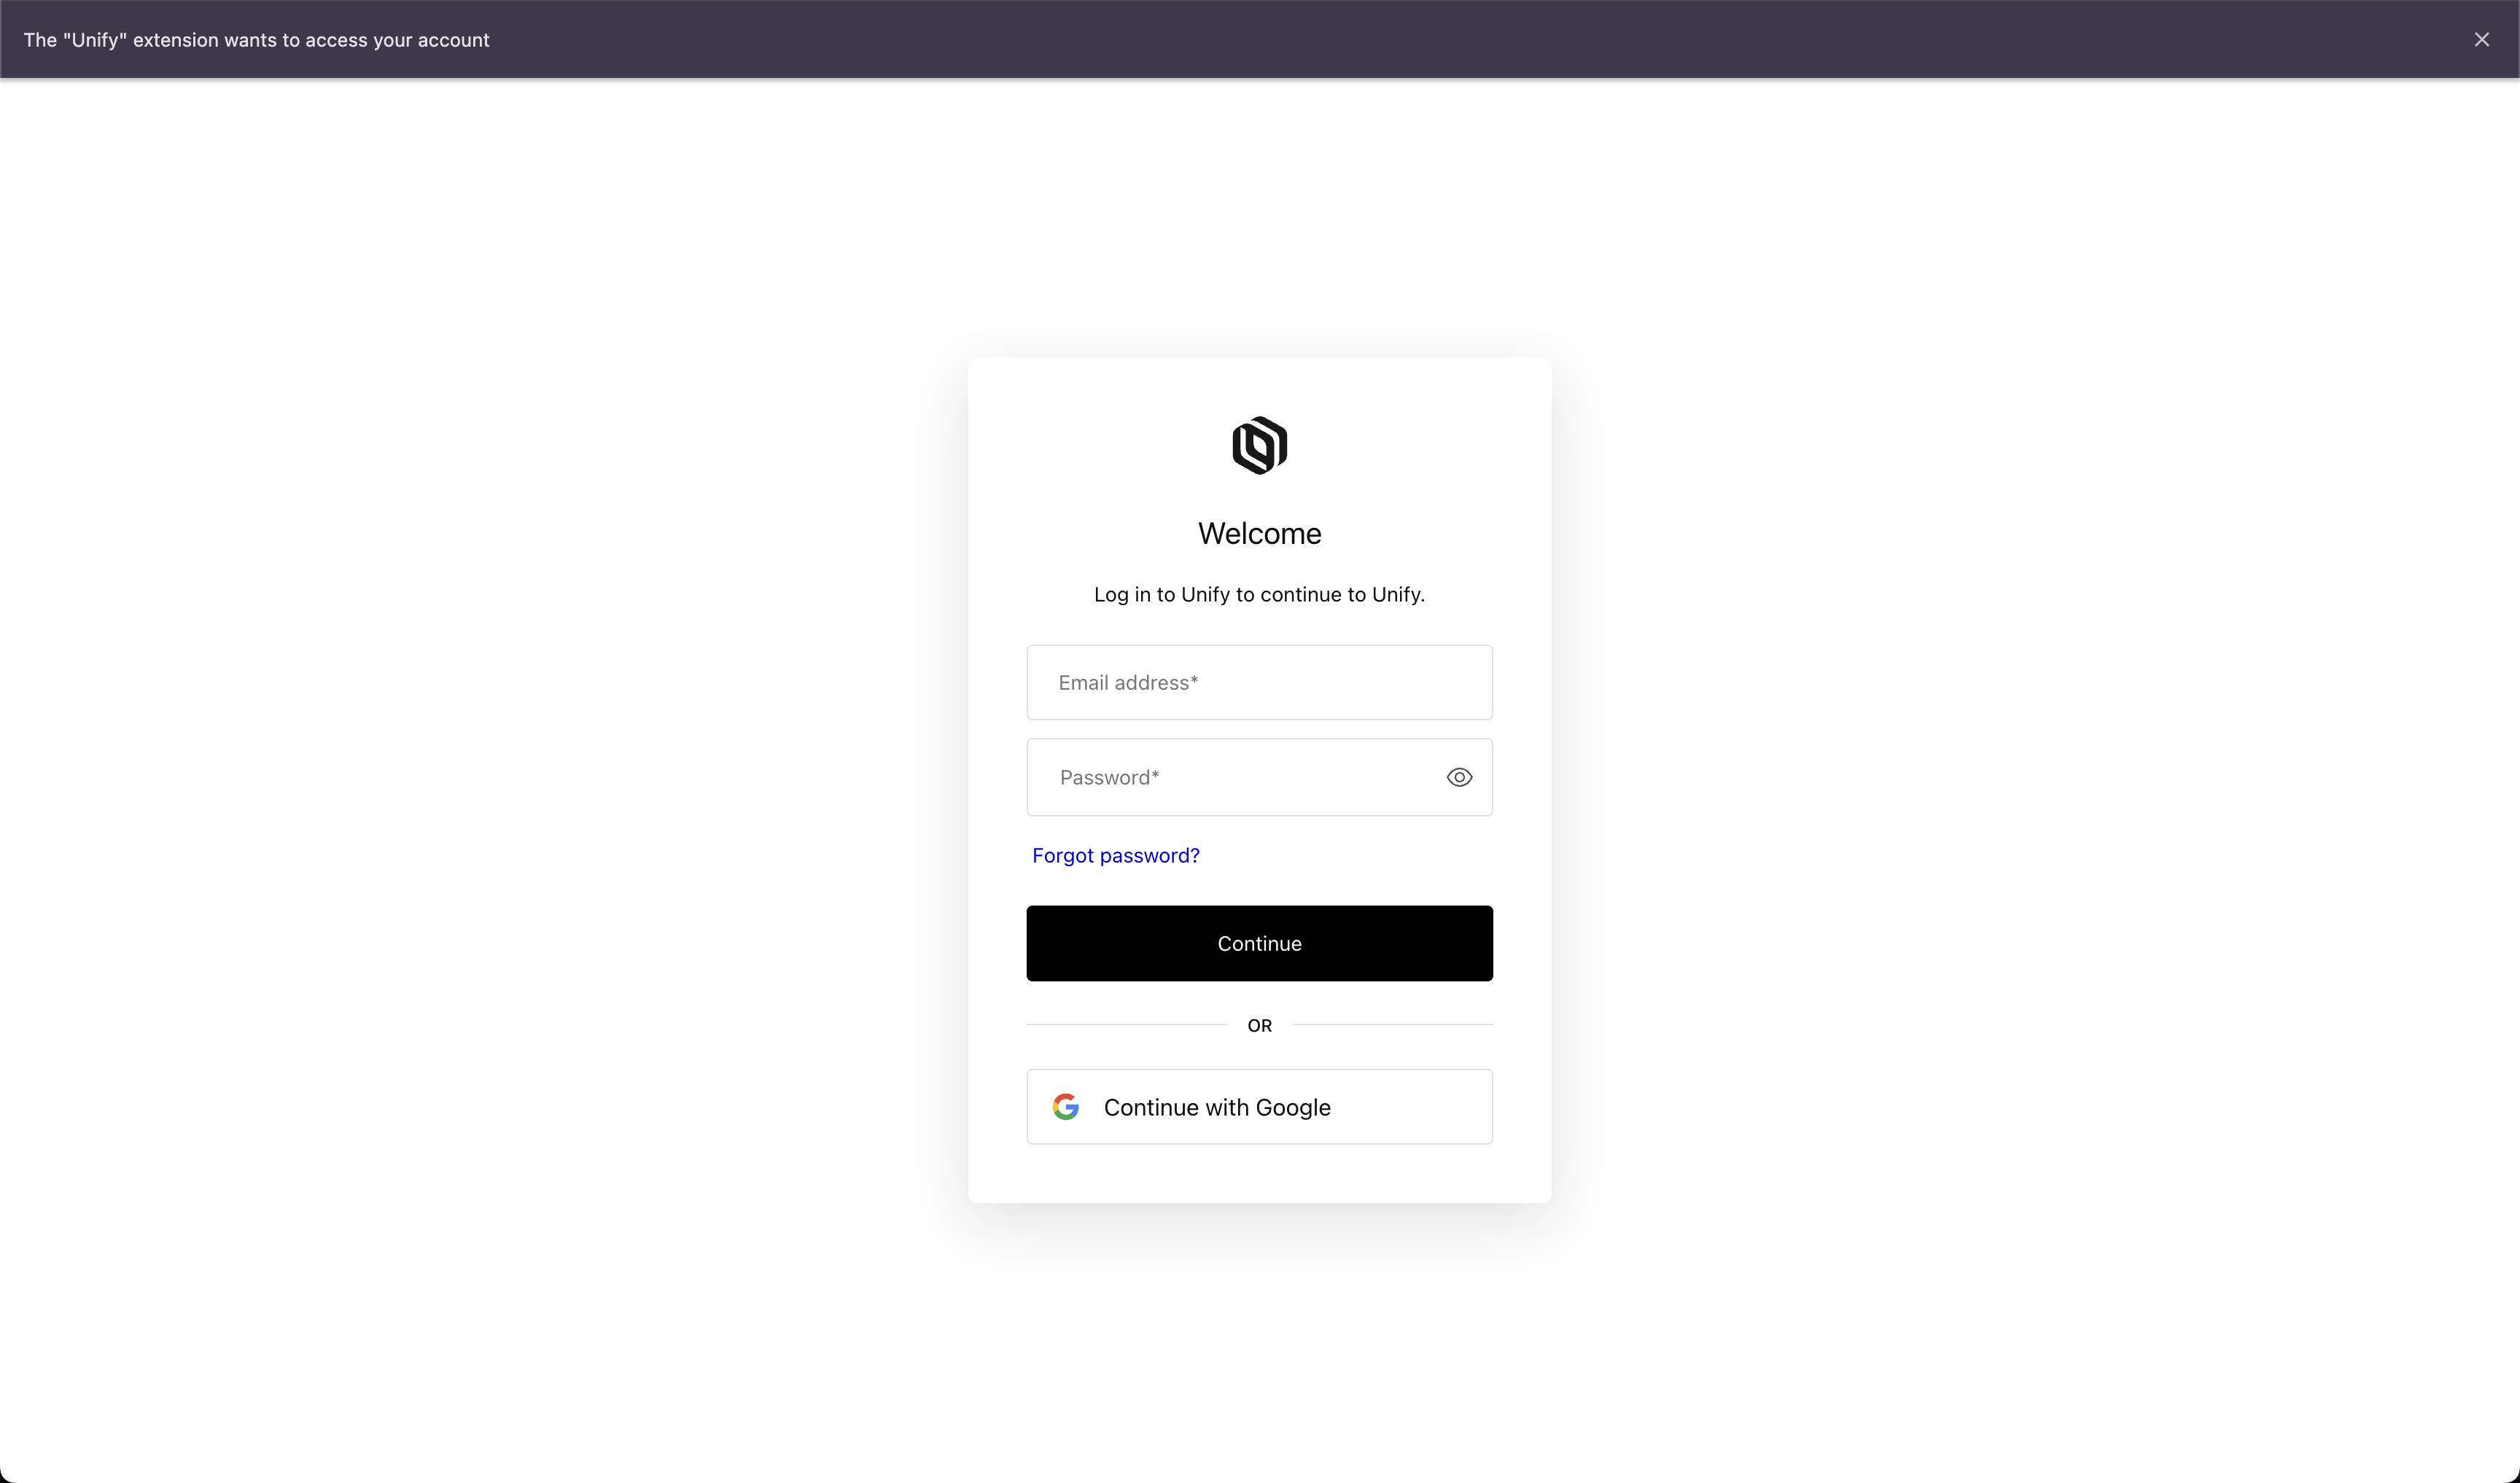The width and height of the screenshot is (2520, 1483).
Task: Sign in via Continue with Google button
Action: (x=1259, y=1107)
